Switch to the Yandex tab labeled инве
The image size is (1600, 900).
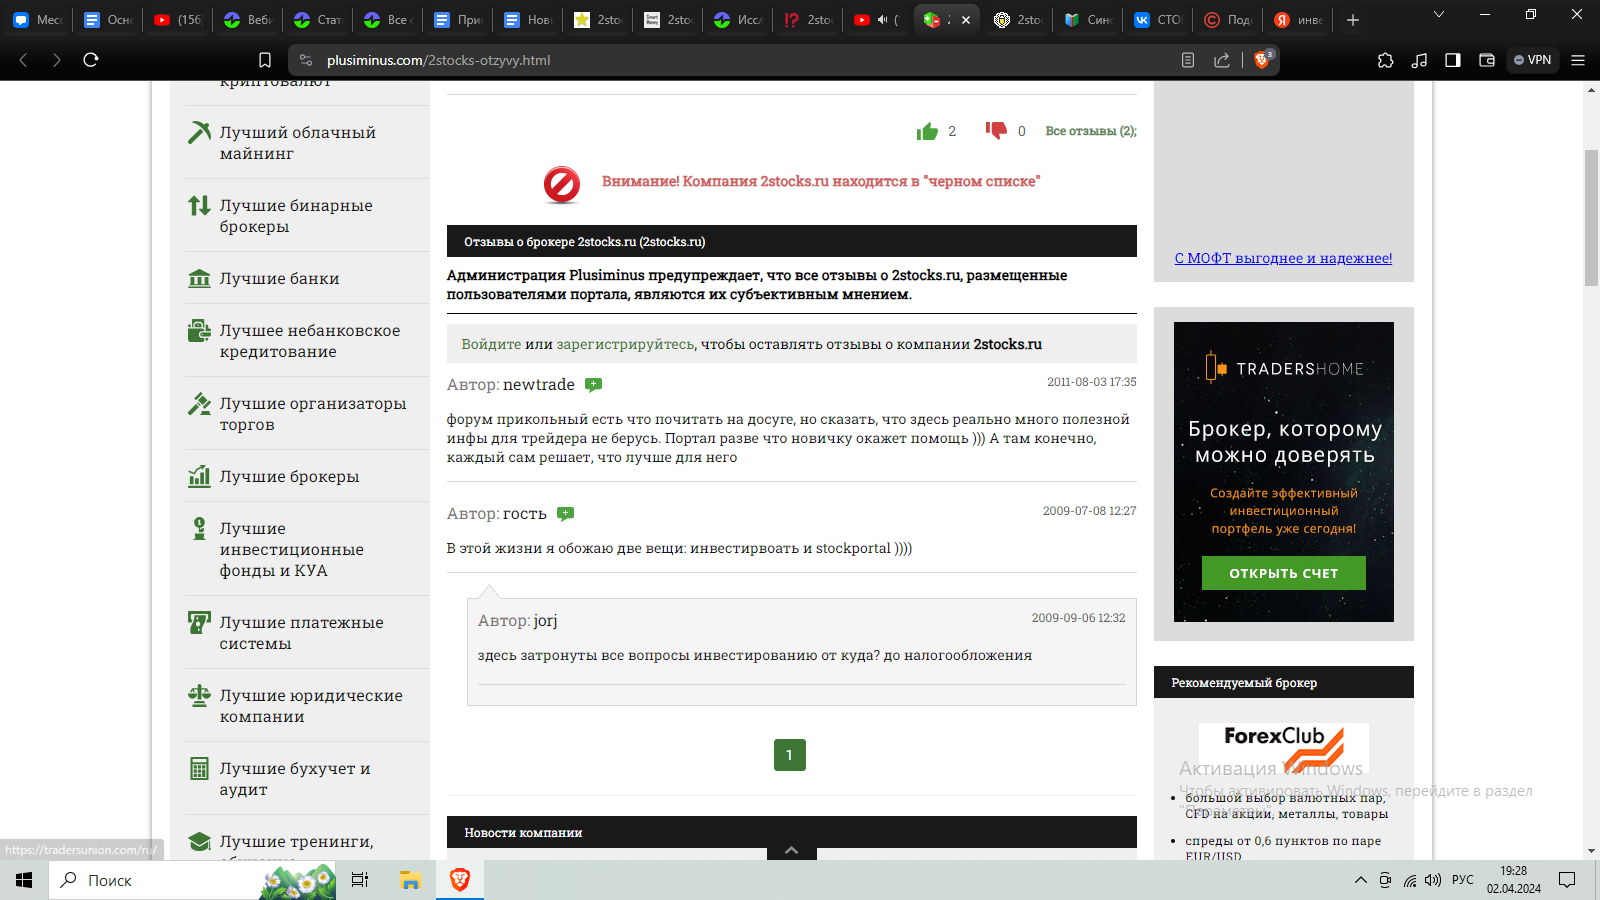[x=1297, y=20]
